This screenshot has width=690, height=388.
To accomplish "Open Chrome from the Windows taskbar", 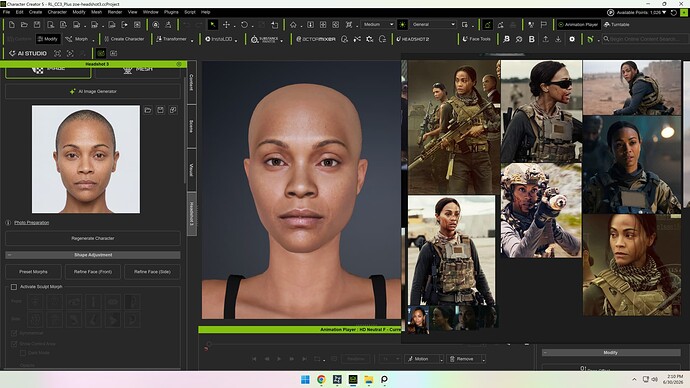I will coord(321,379).
